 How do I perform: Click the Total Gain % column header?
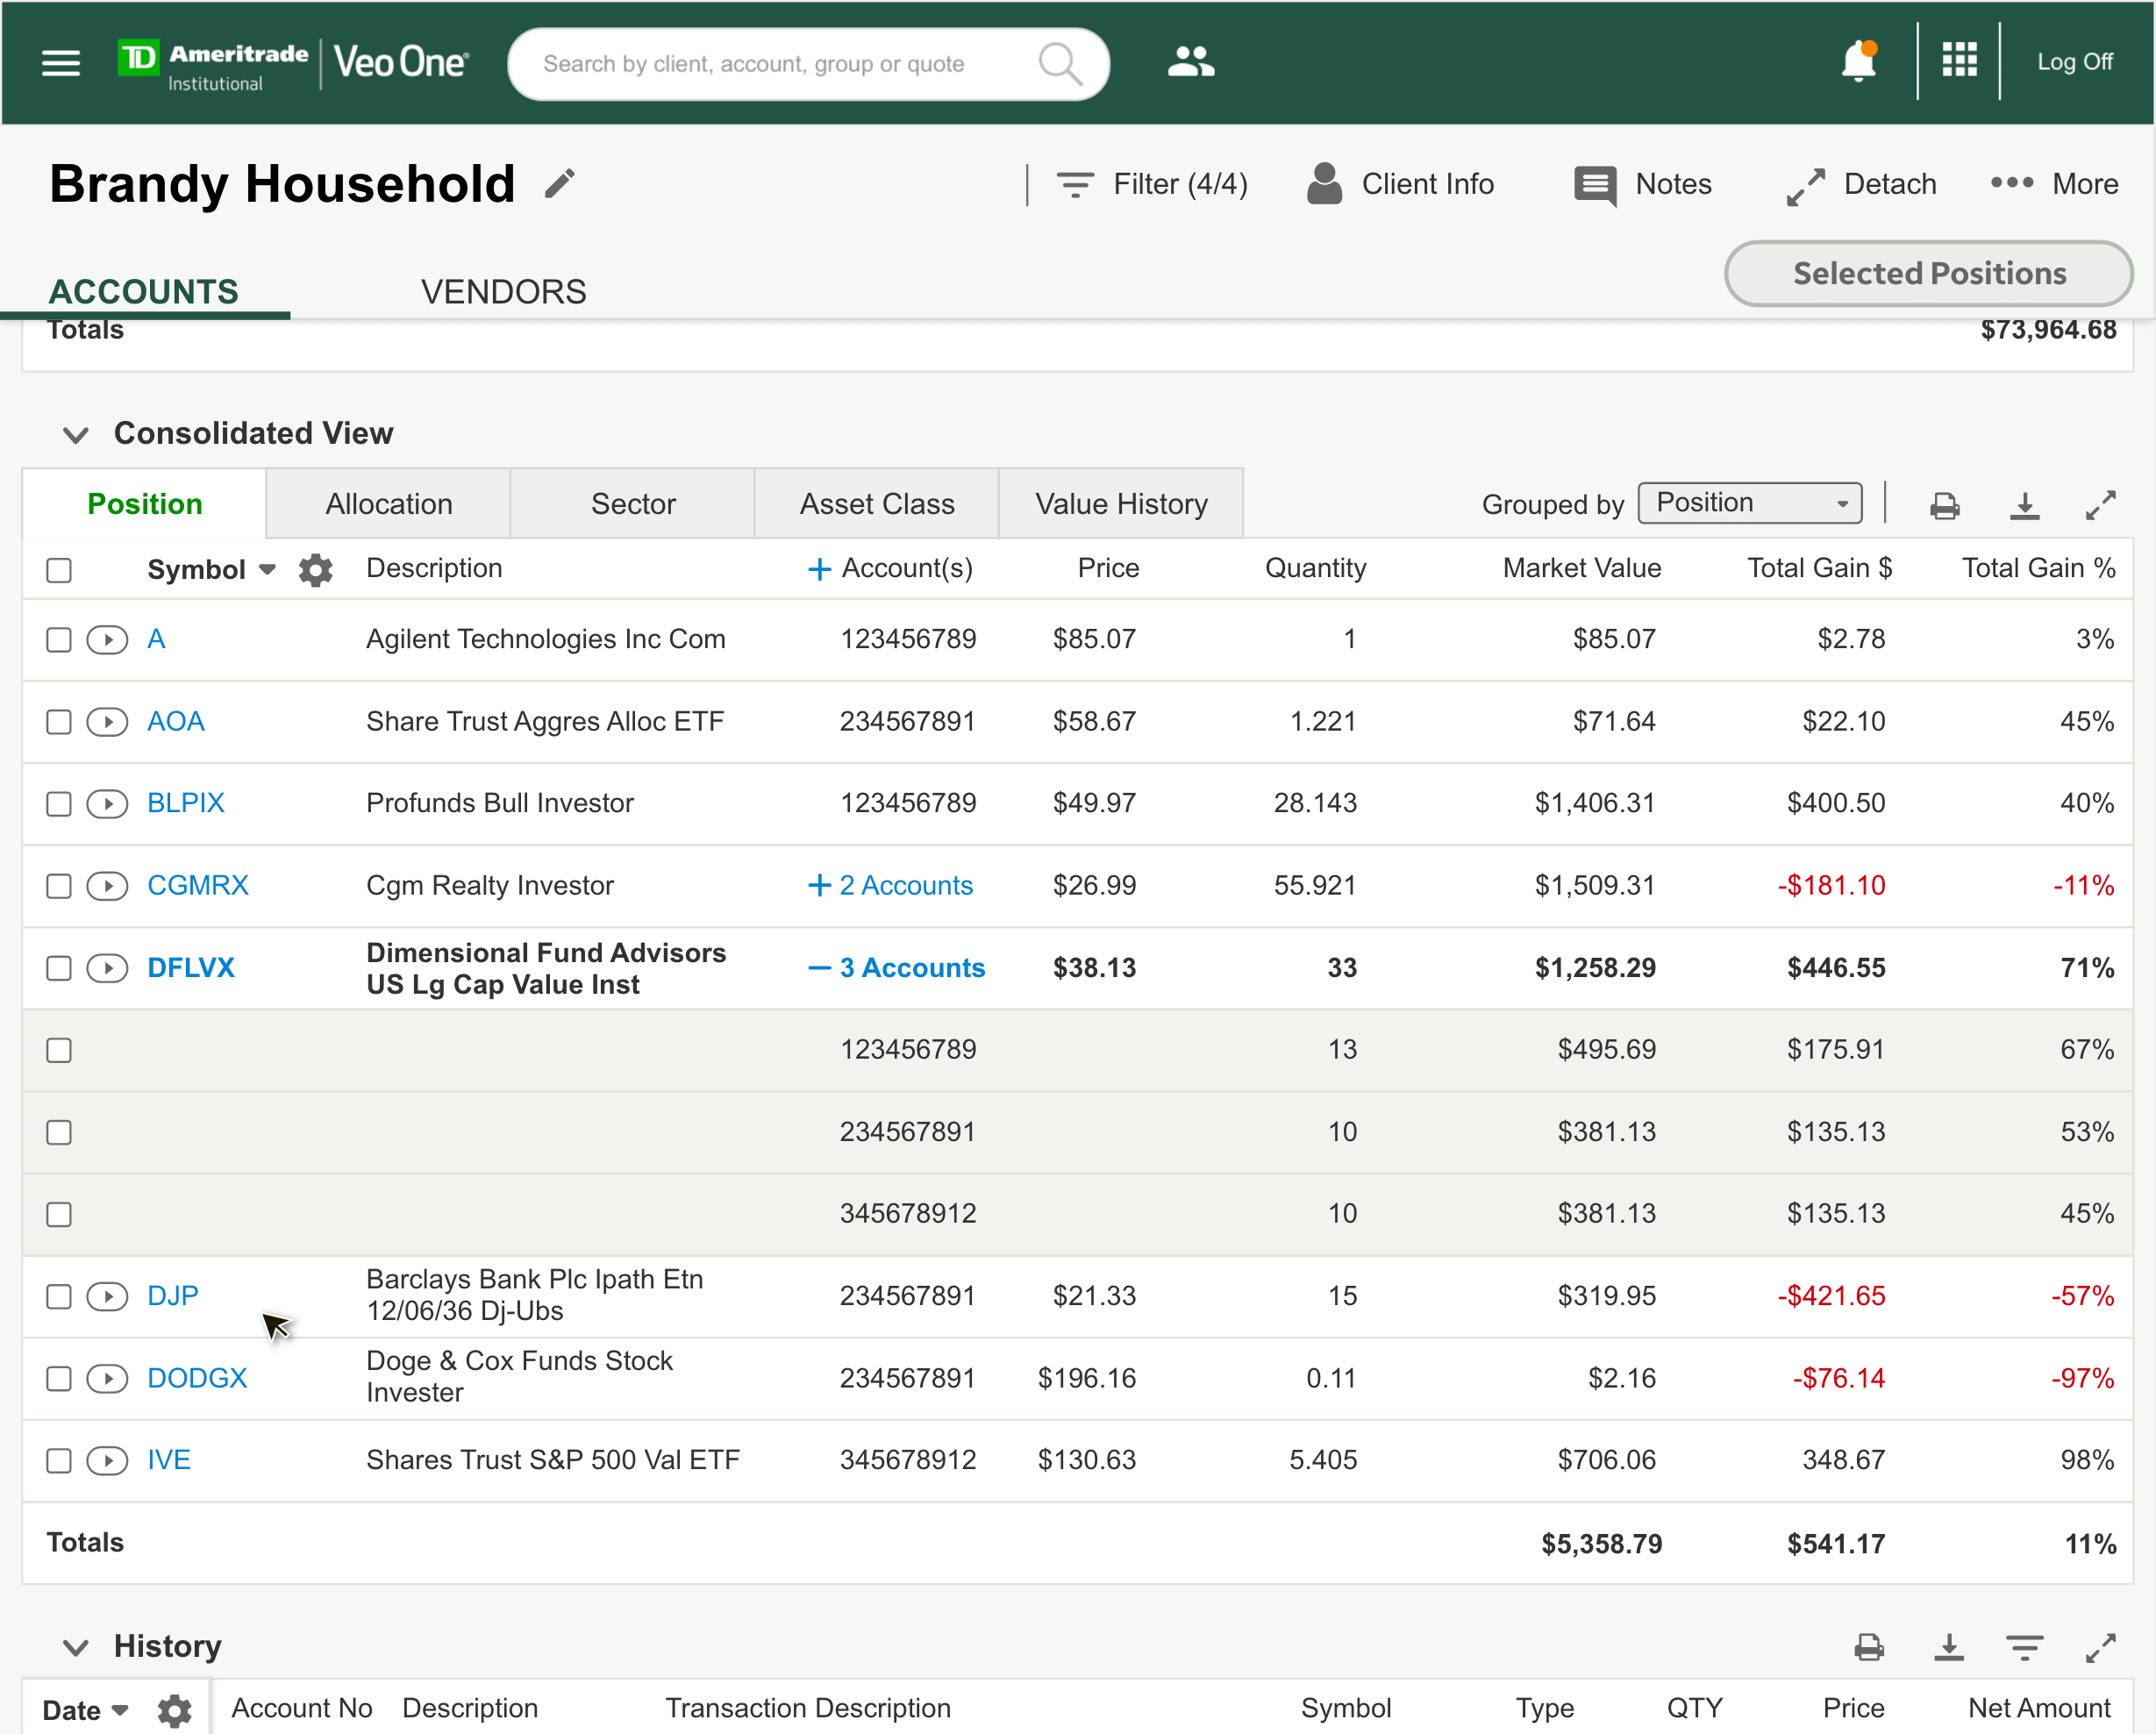(2038, 569)
